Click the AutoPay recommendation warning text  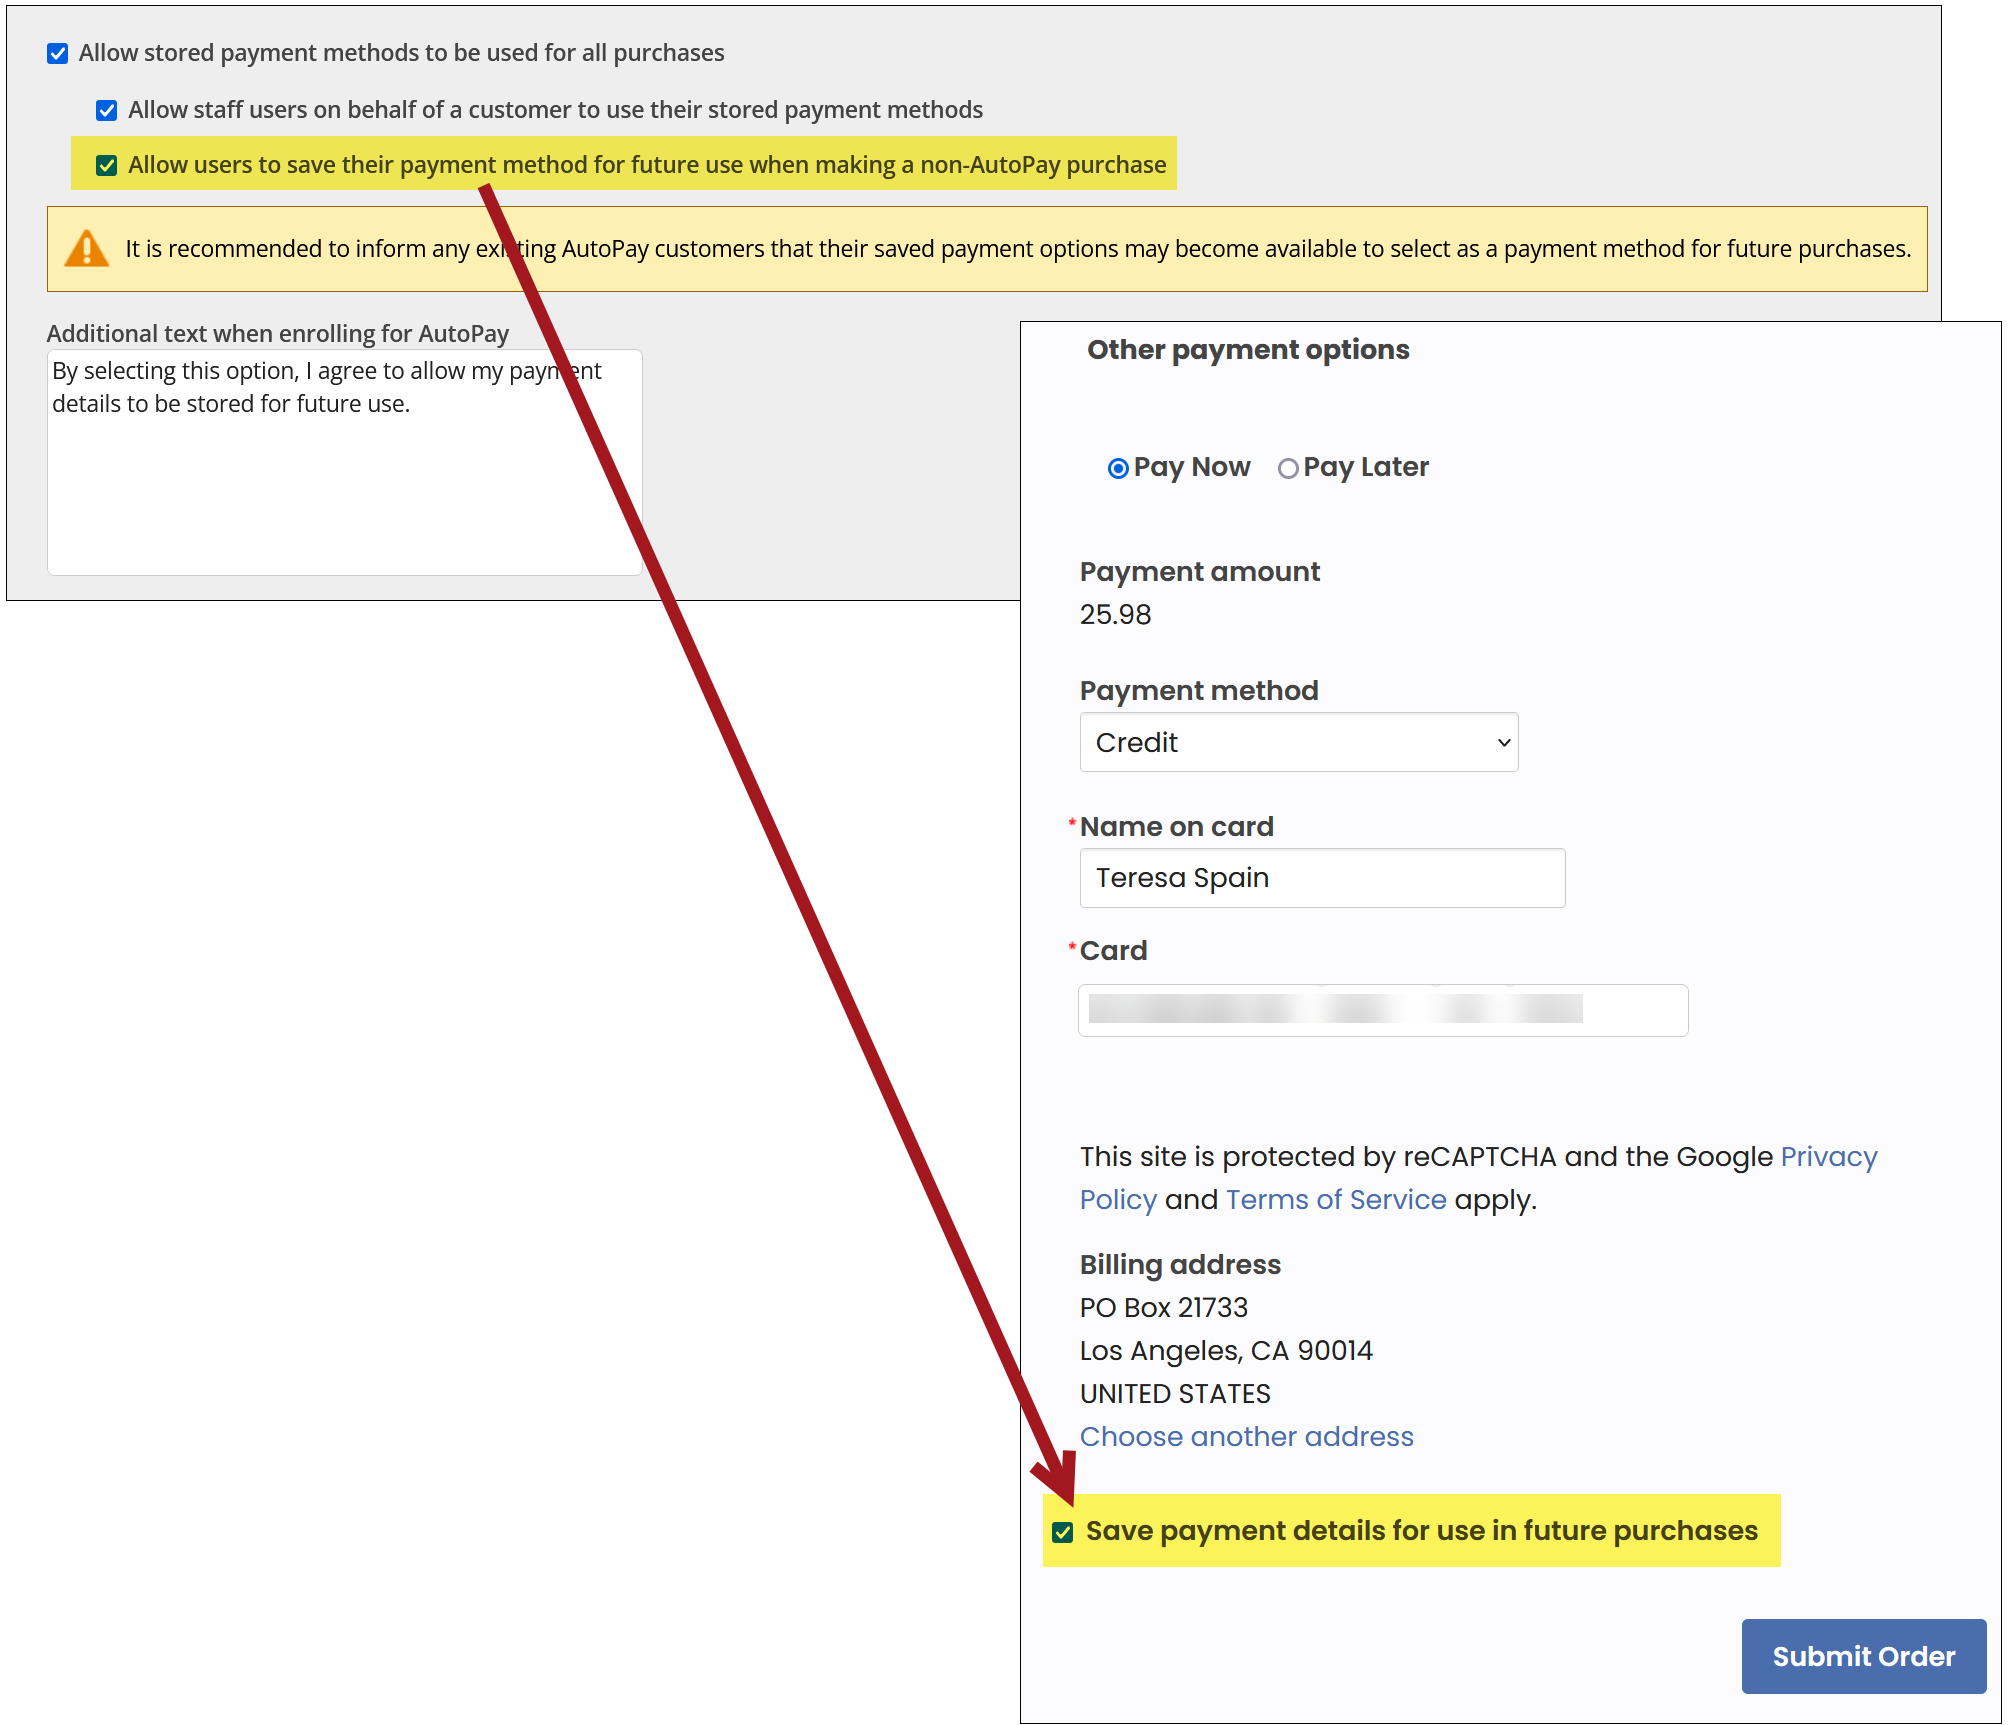[x=1018, y=249]
